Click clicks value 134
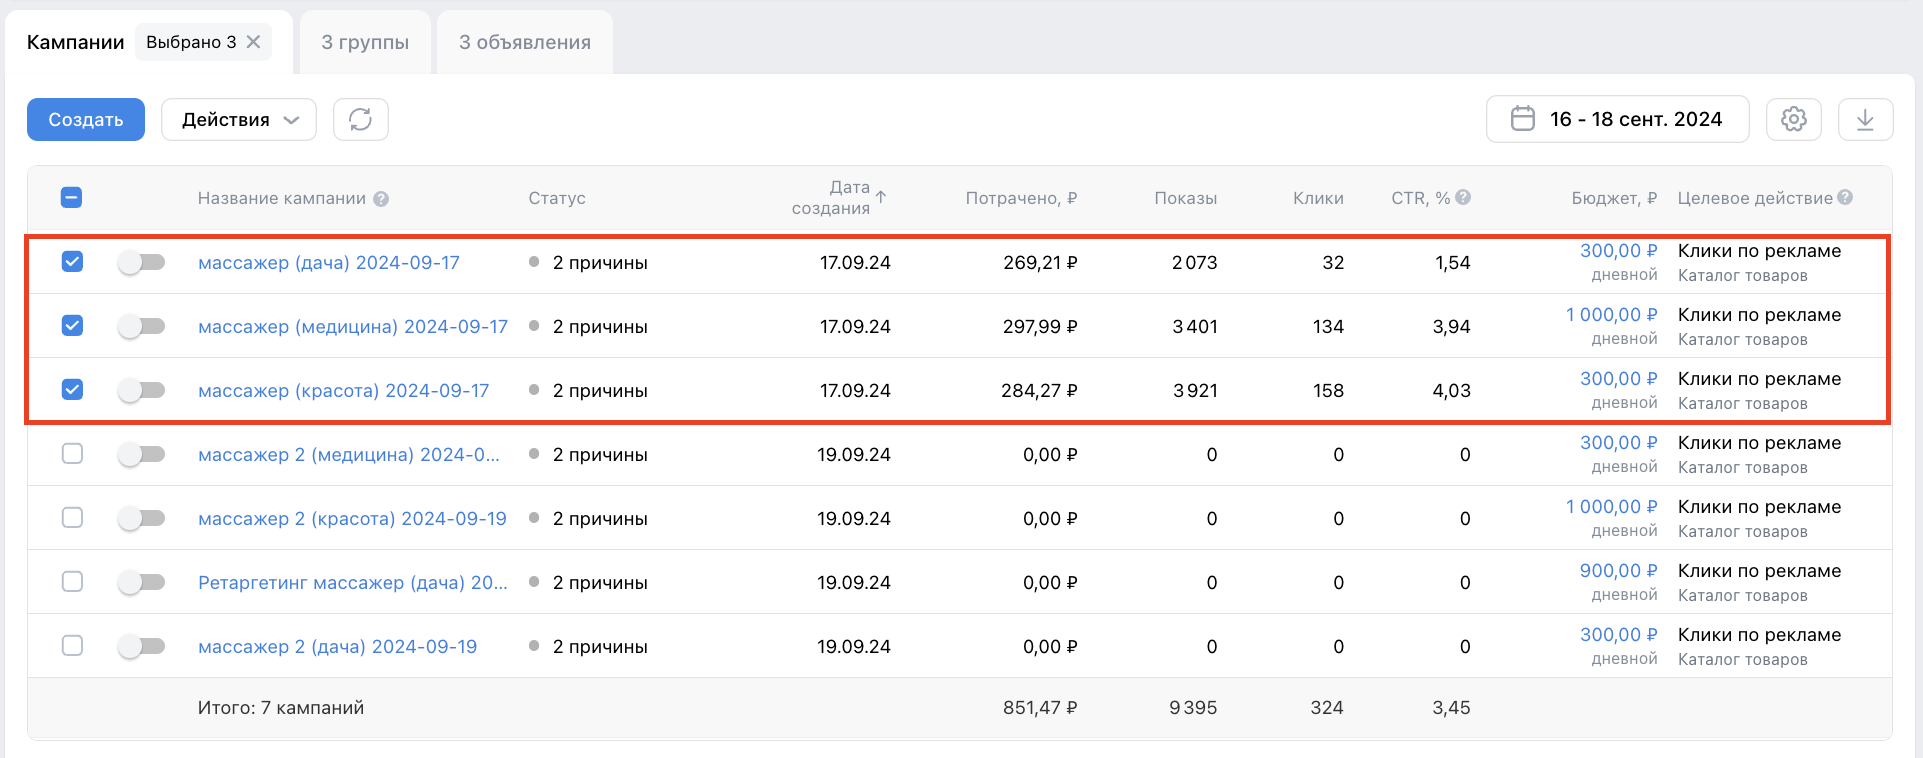 (x=1328, y=327)
